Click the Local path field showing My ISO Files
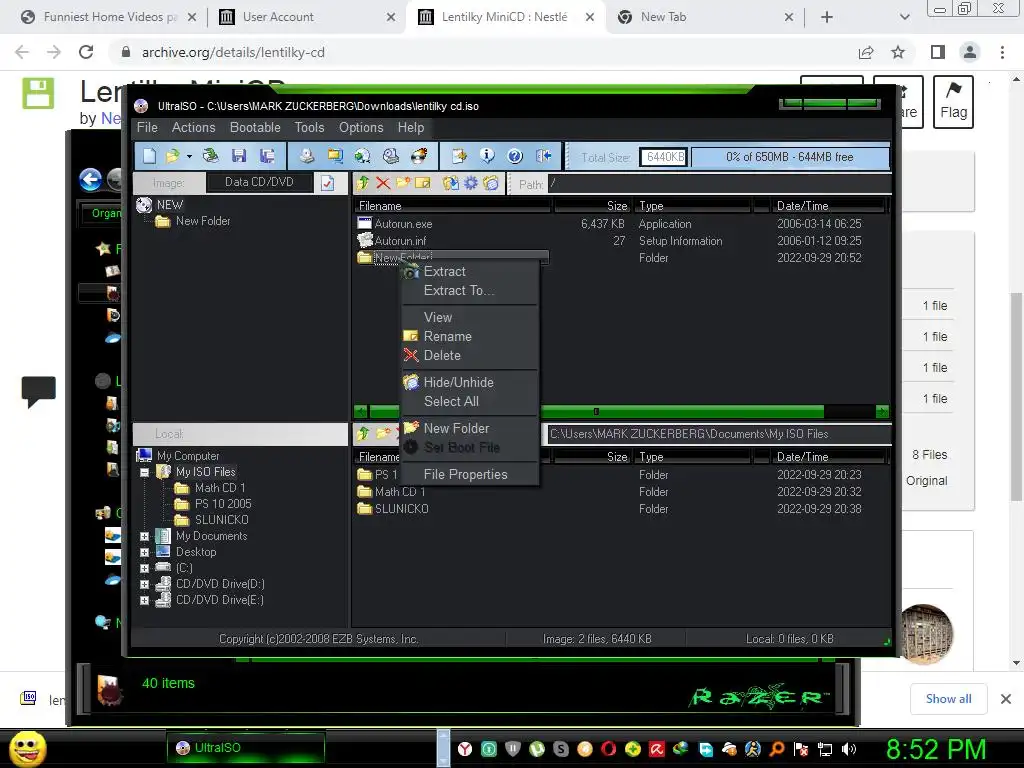 [719, 434]
